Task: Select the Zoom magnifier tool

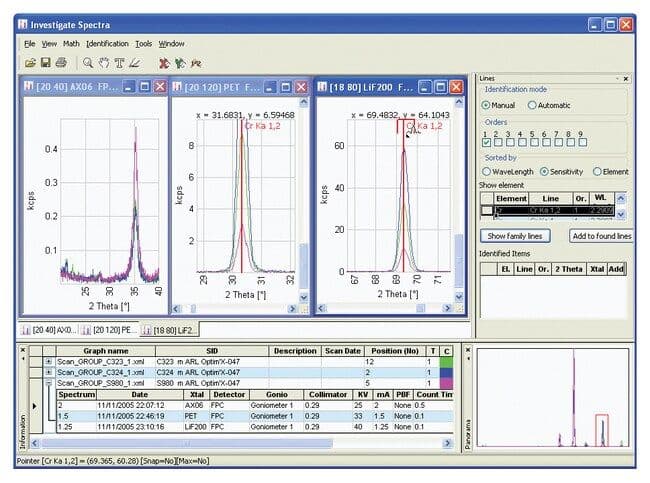Action: 88,63
